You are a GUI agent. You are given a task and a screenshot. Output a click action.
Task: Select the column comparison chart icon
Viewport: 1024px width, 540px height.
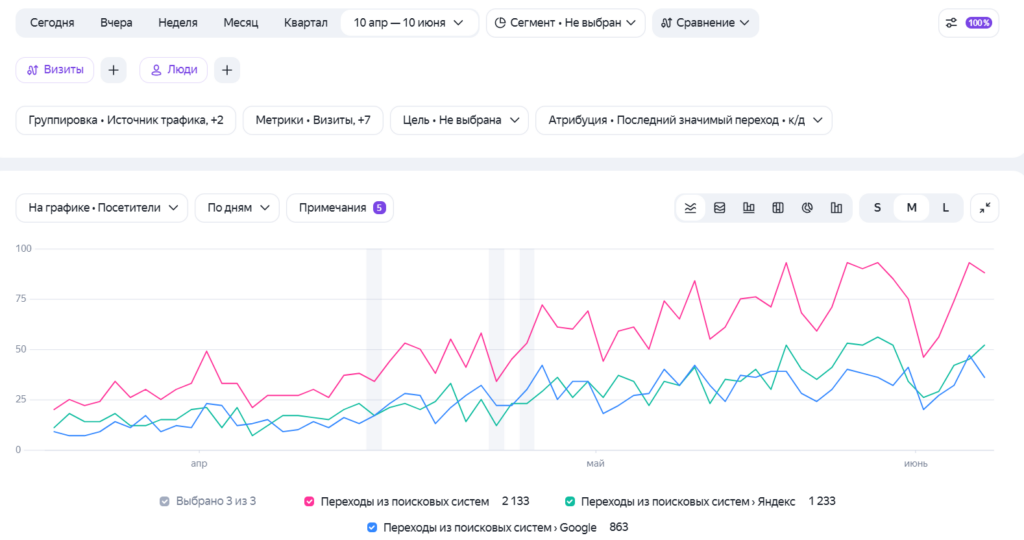pos(837,208)
